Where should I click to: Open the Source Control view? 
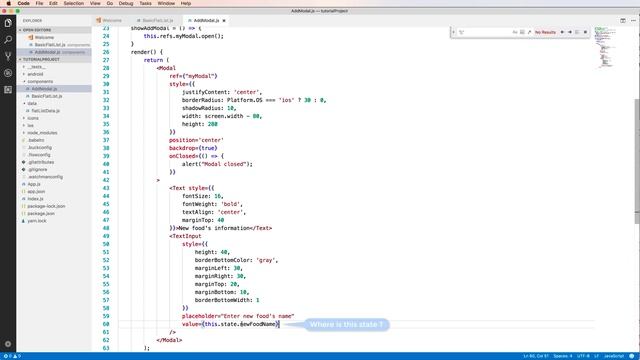point(8,56)
